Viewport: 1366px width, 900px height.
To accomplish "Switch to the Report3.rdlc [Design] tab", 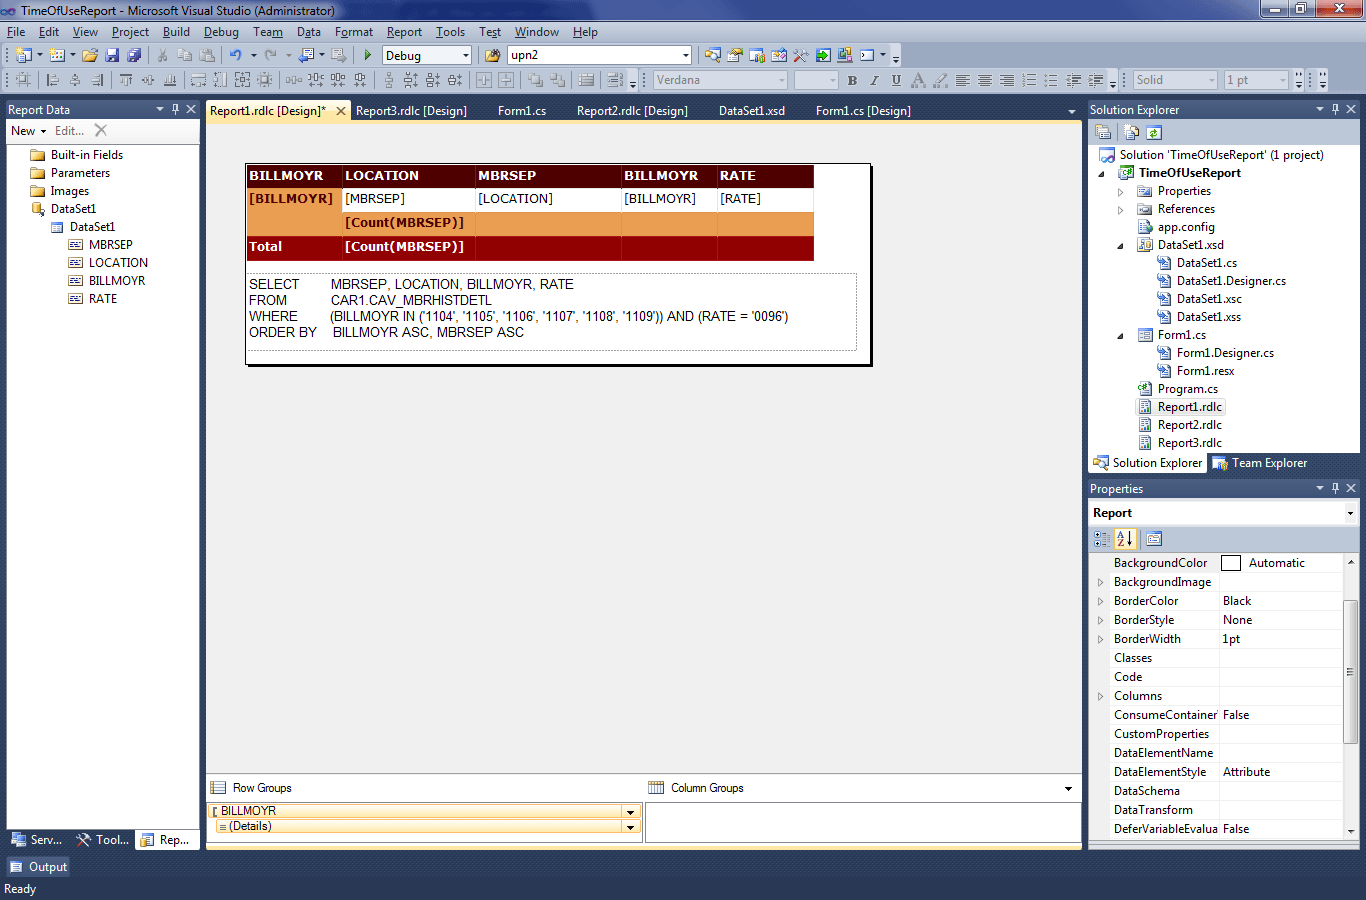I will tap(411, 111).
